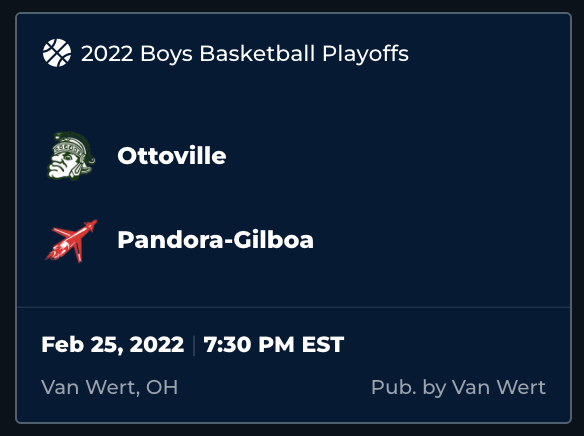
Task: Open the Ottoville team name
Action: (x=172, y=156)
